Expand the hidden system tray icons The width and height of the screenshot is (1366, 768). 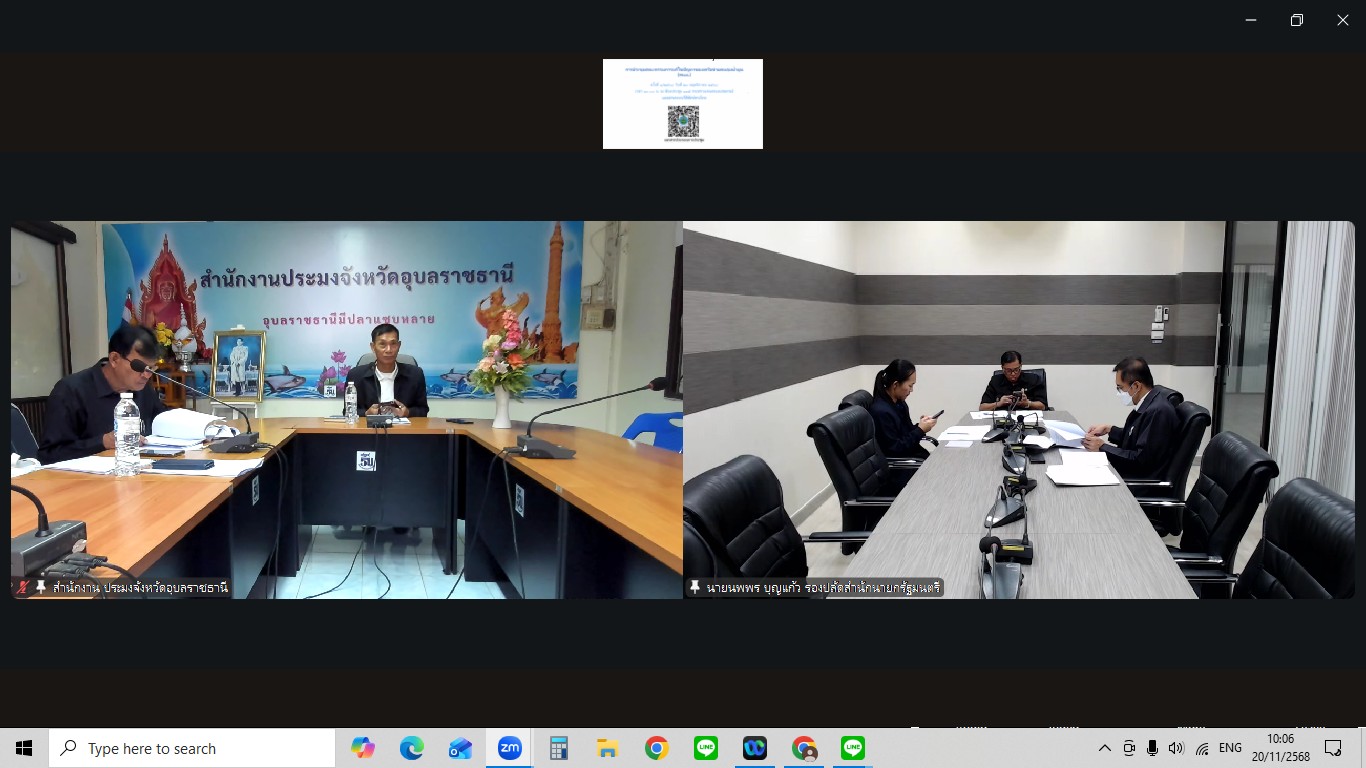1105,748
